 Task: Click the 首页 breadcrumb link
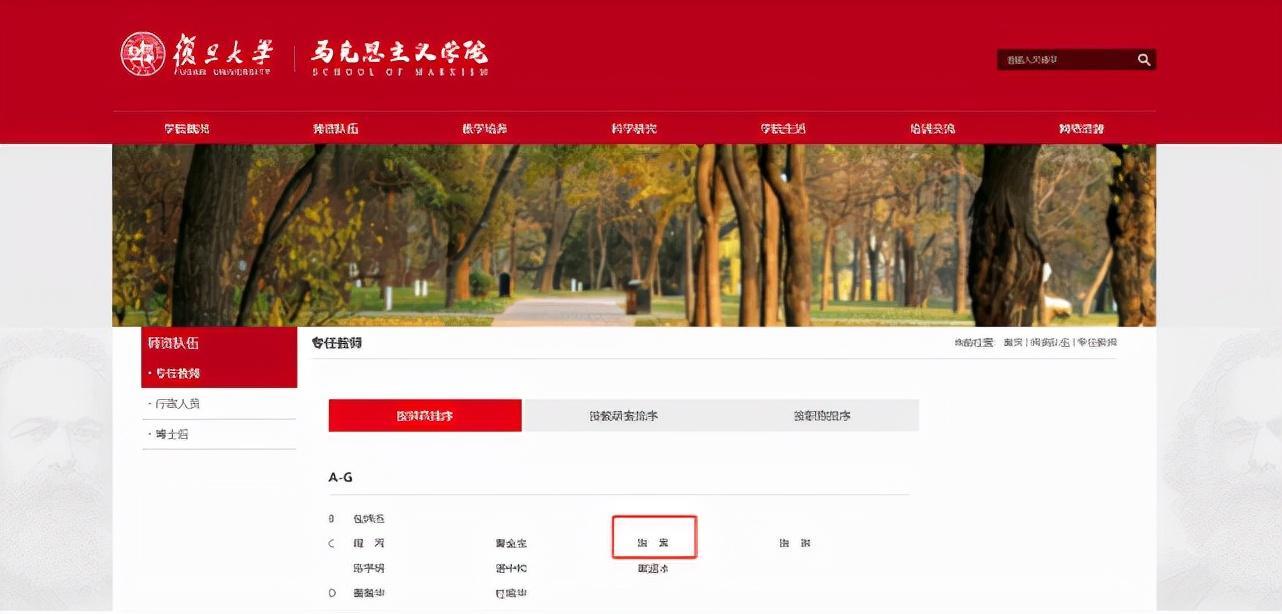pos(1013,343)
